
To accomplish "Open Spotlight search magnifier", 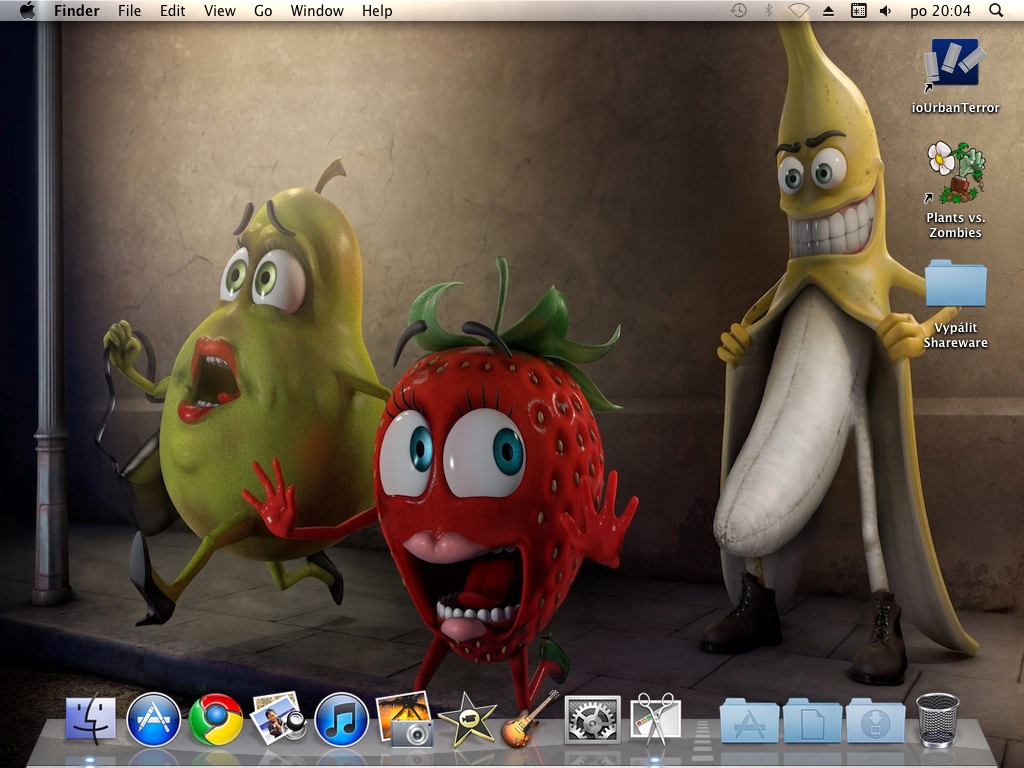I will coord(996,10).
